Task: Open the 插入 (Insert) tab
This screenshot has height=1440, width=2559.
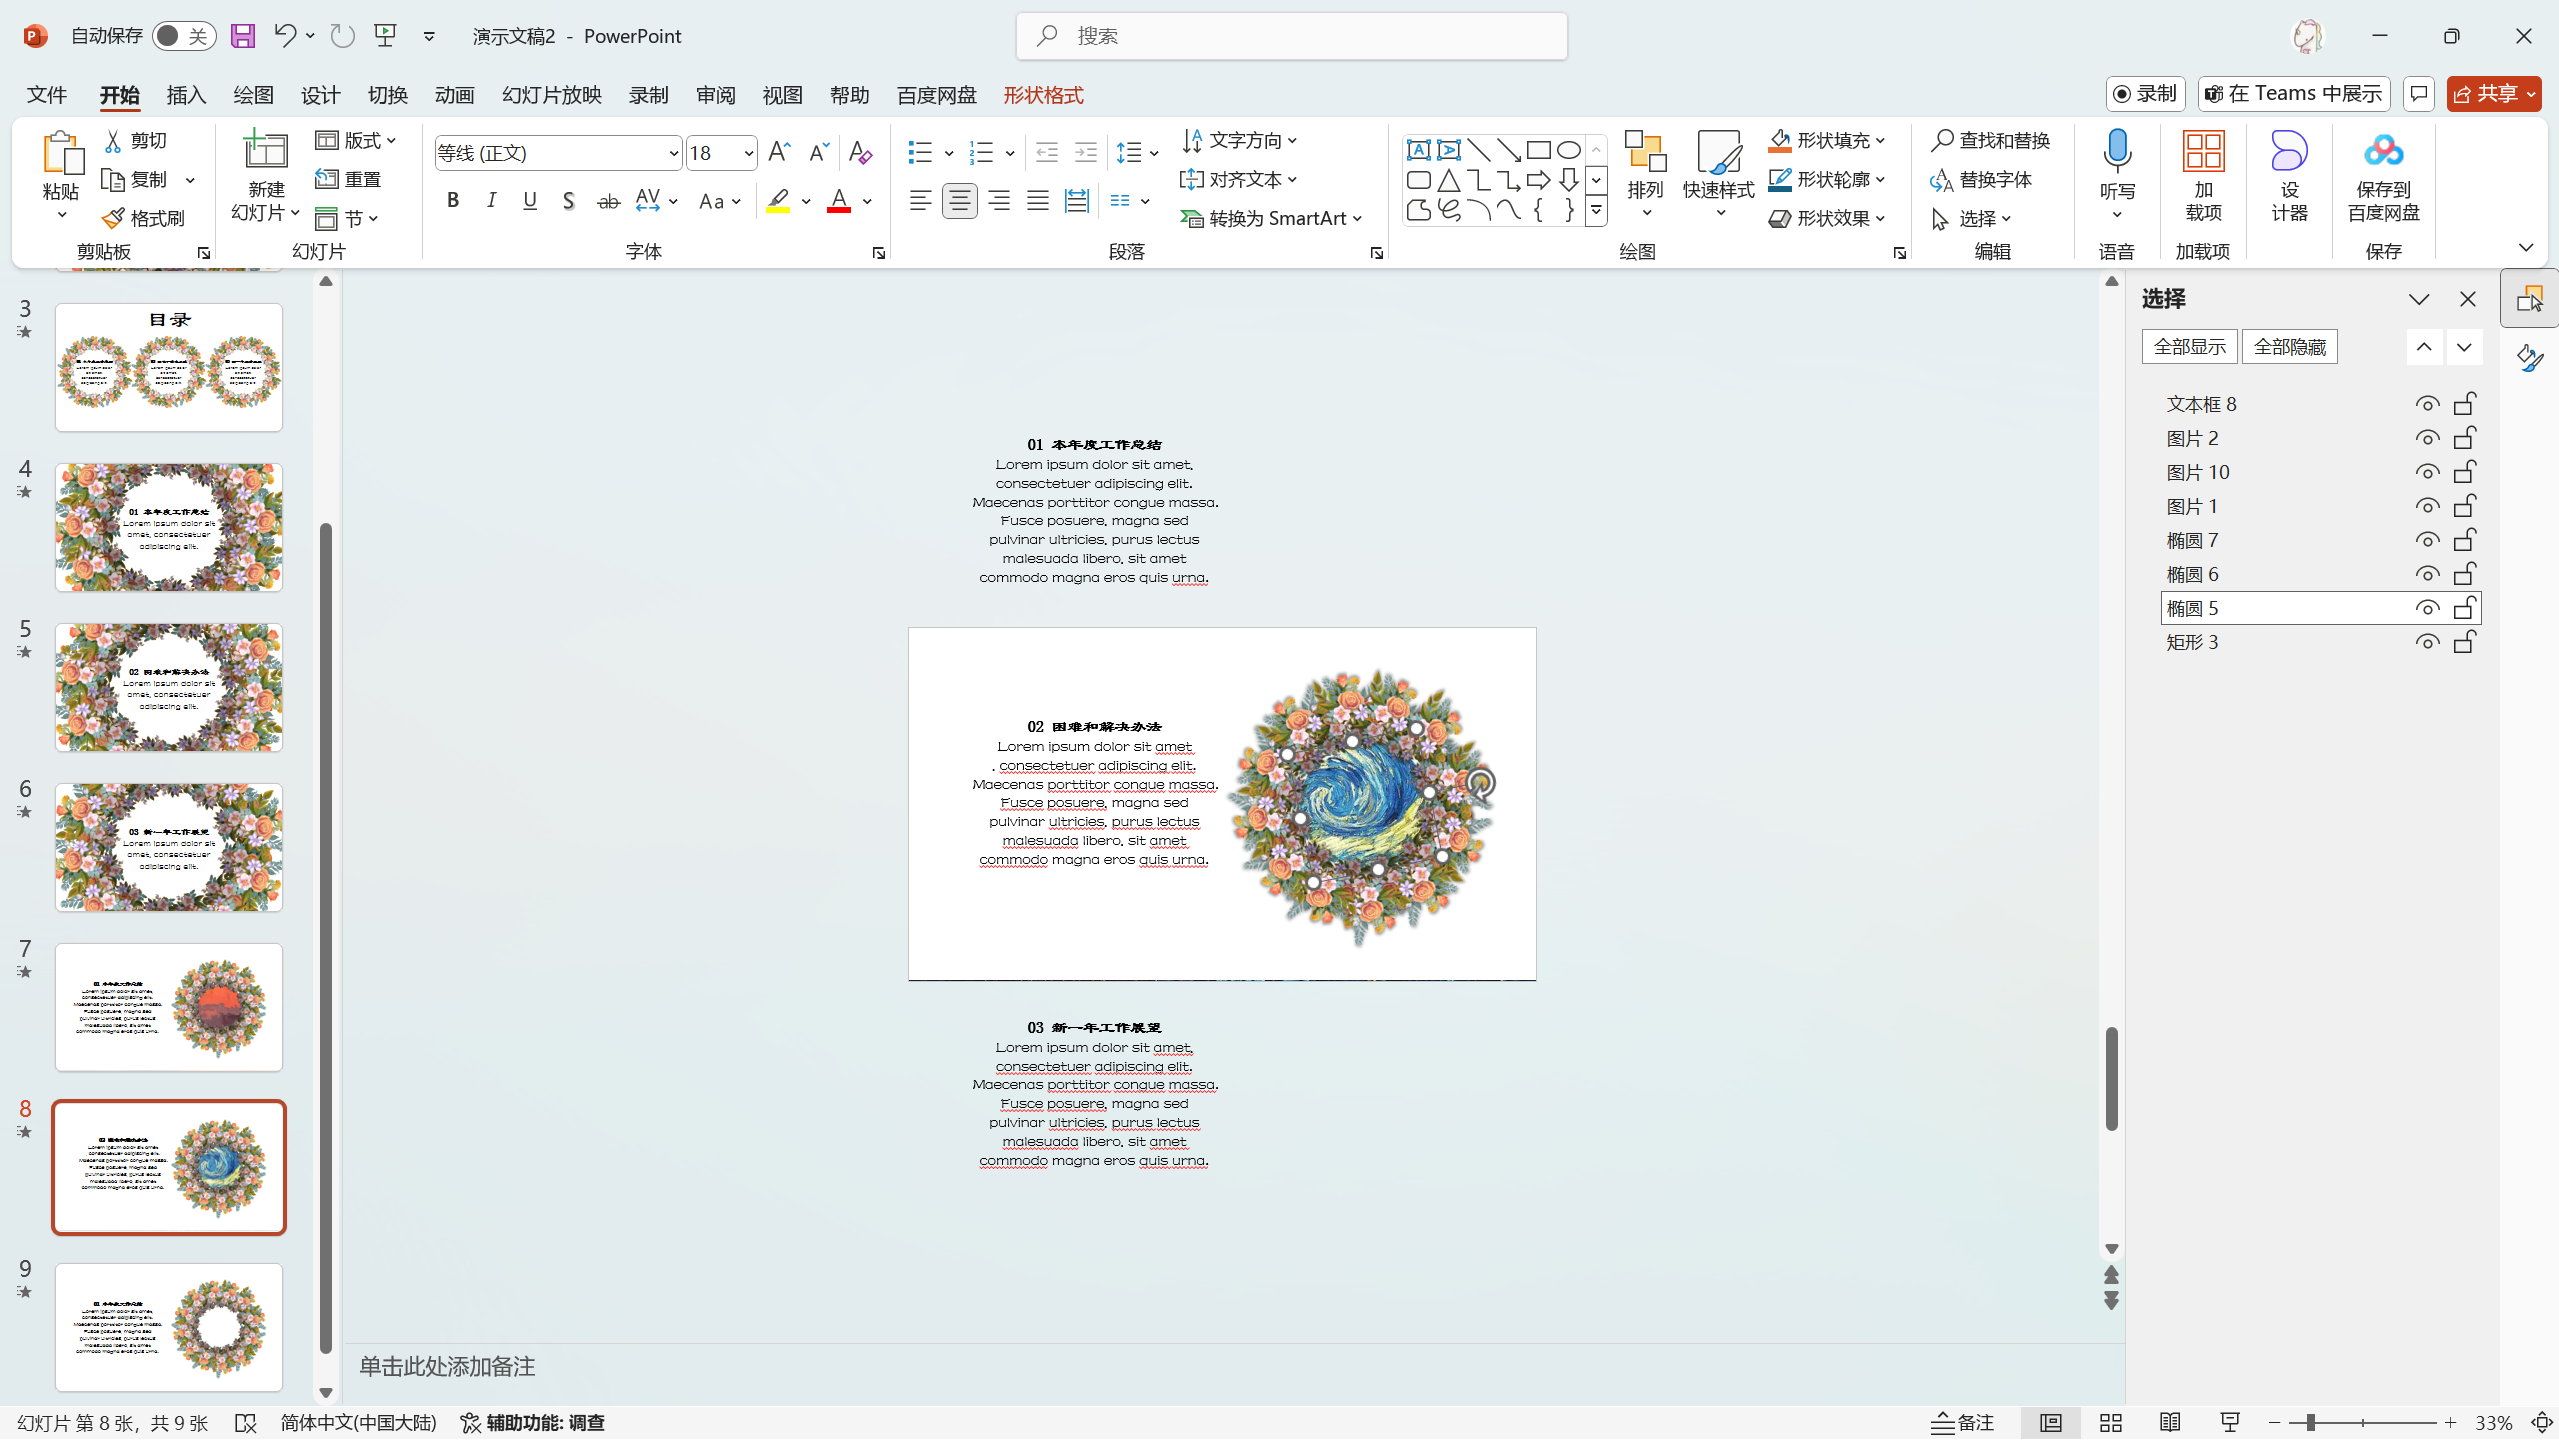Action: tap(186, 95)
